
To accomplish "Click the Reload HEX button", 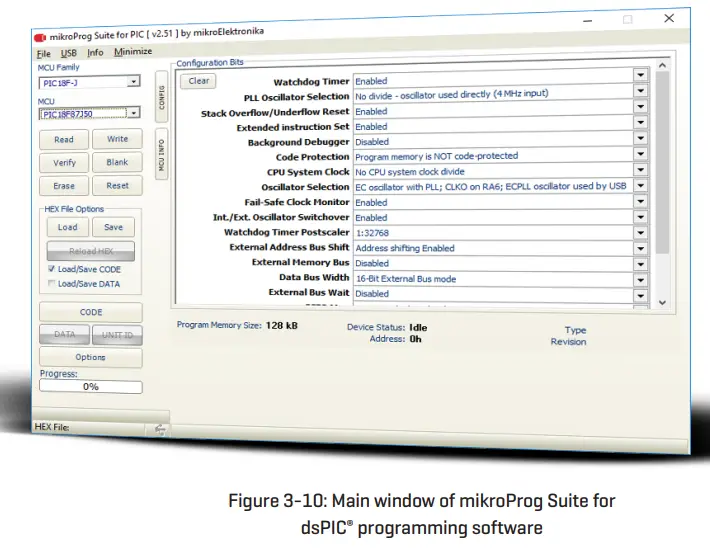I will pyautogui.click(x=91, y=251).
